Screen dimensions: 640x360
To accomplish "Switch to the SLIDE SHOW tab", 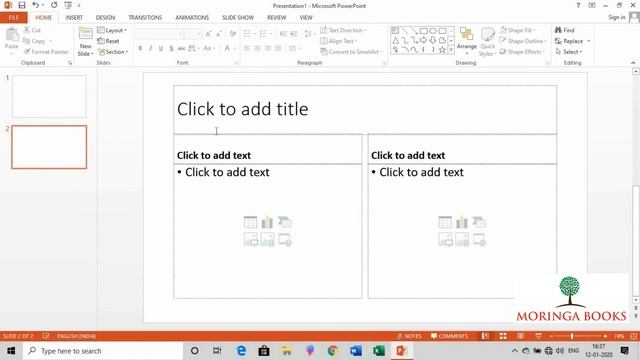I will (238, 18).
